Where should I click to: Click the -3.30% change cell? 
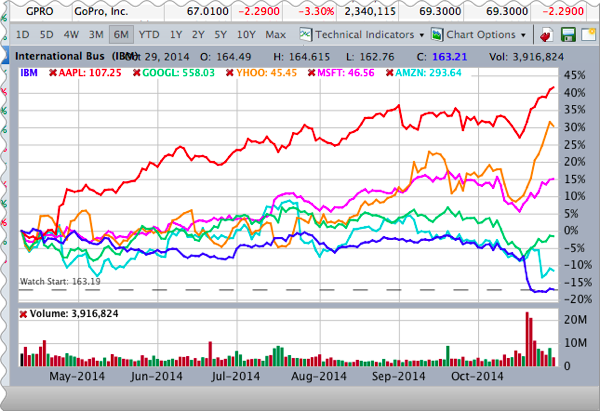click(316, 11)
